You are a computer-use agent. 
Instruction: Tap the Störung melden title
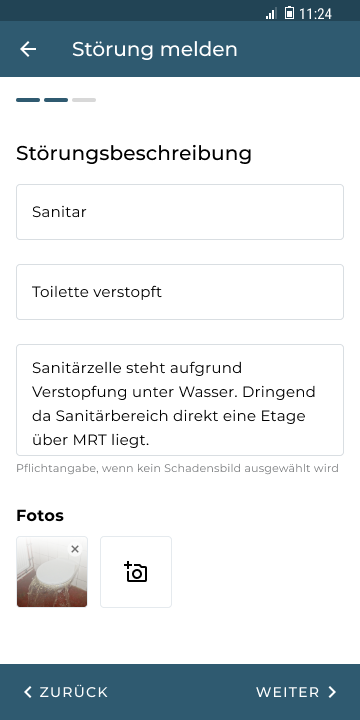pyautogui.click(x=155, y=49)
